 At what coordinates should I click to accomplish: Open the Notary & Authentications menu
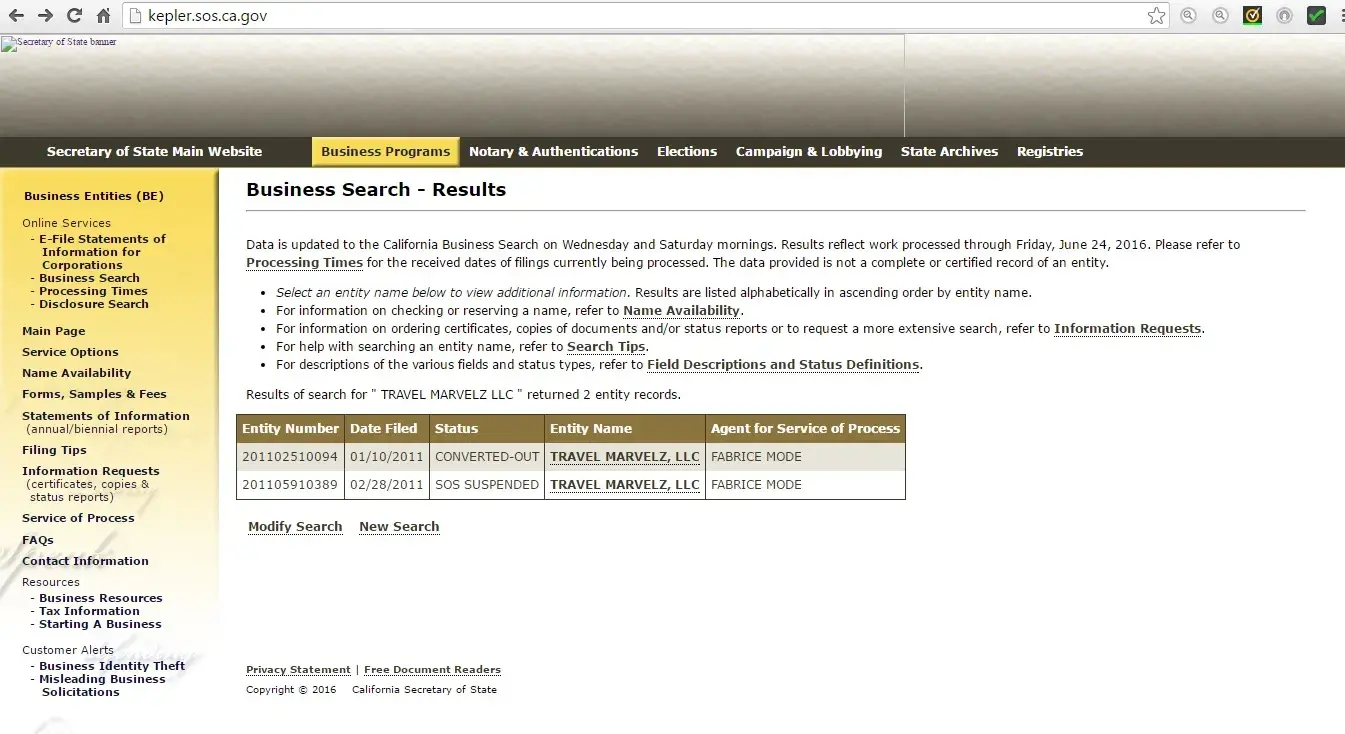(x=553, y=152)
